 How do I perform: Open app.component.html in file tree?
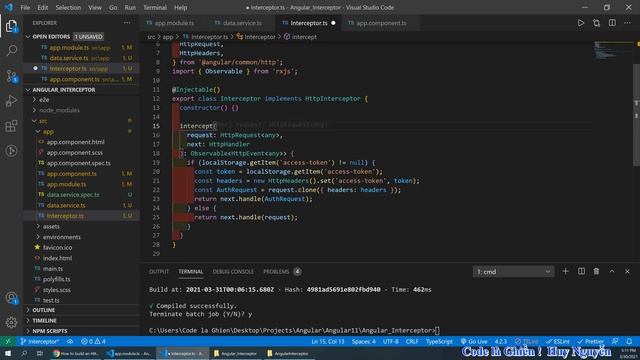76,142
